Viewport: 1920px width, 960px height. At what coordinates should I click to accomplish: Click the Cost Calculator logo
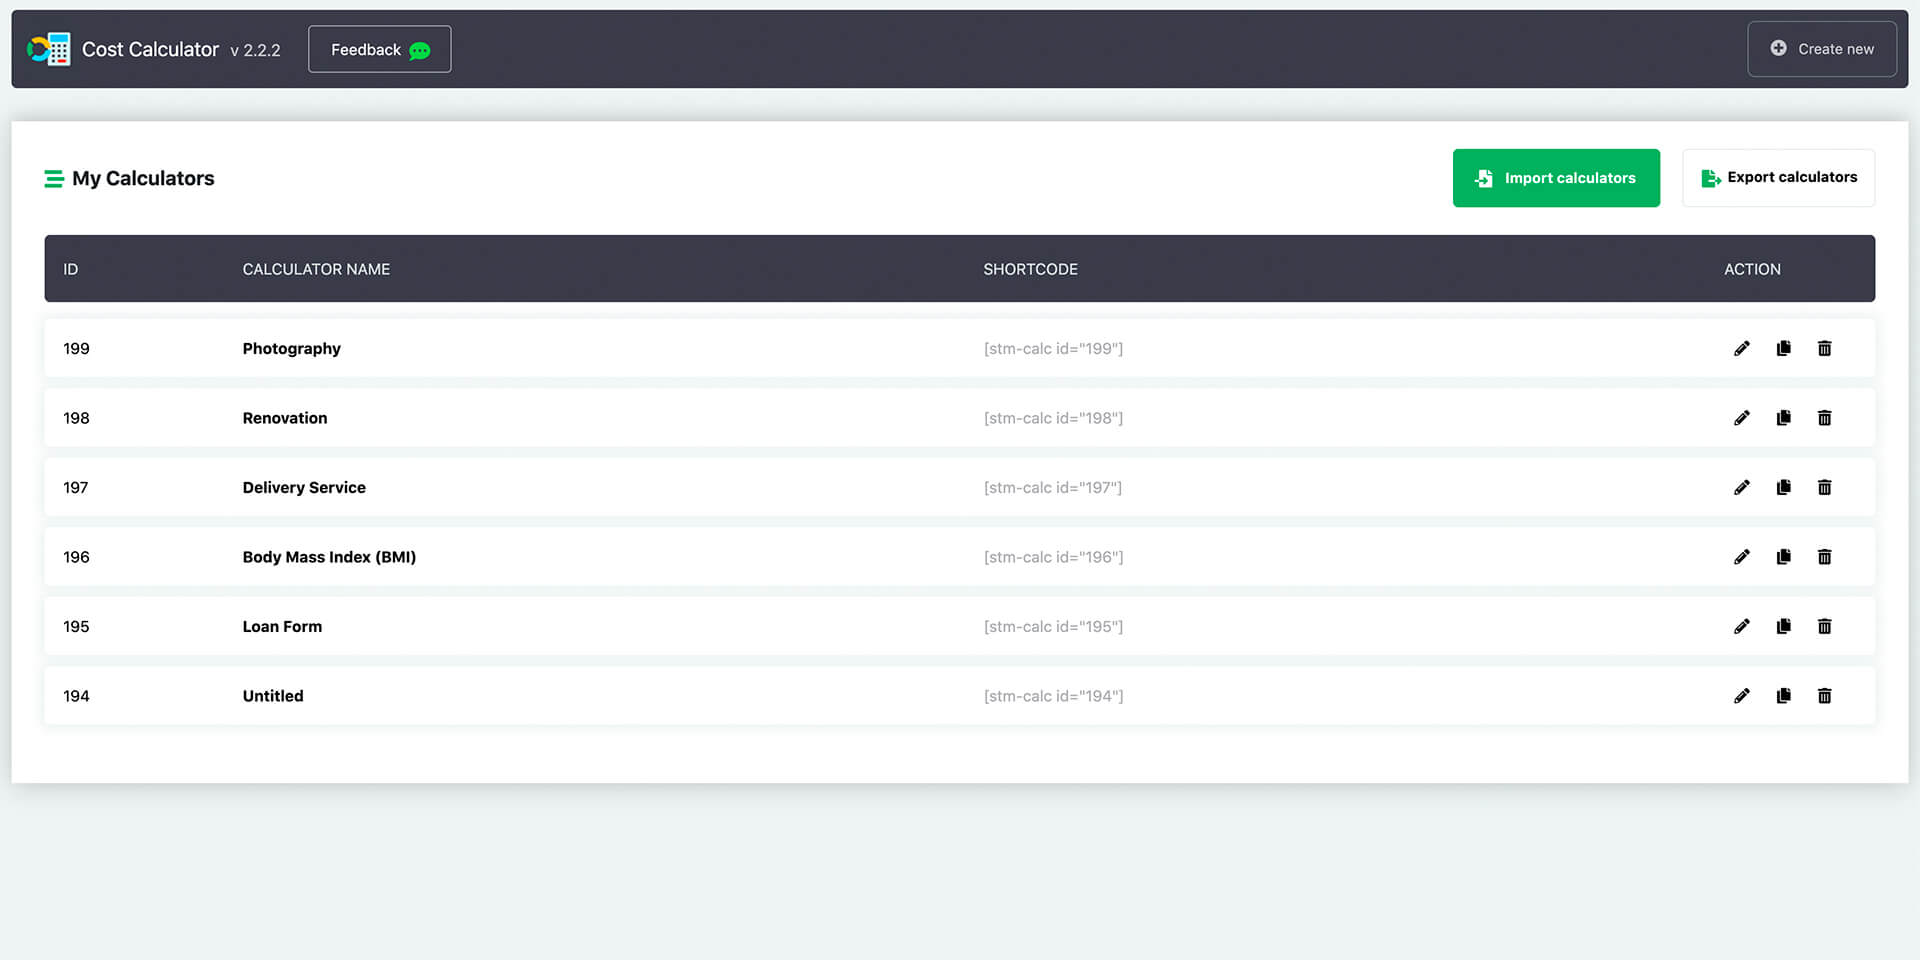click(x=49, y=48)
